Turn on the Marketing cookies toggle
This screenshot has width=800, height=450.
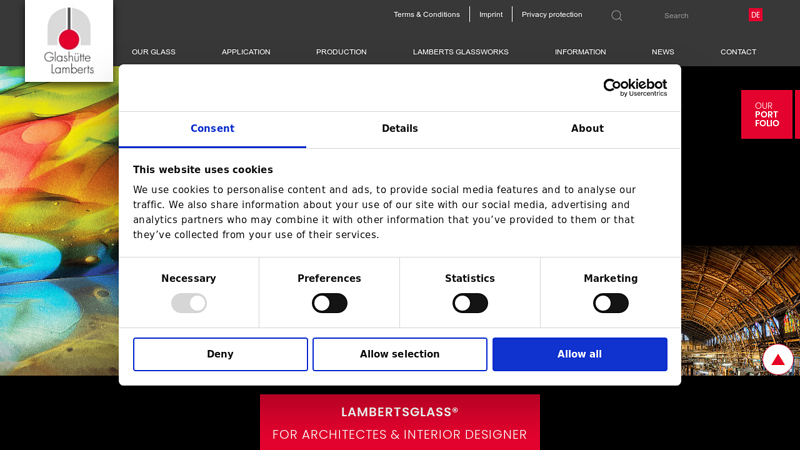coord(610,303)
